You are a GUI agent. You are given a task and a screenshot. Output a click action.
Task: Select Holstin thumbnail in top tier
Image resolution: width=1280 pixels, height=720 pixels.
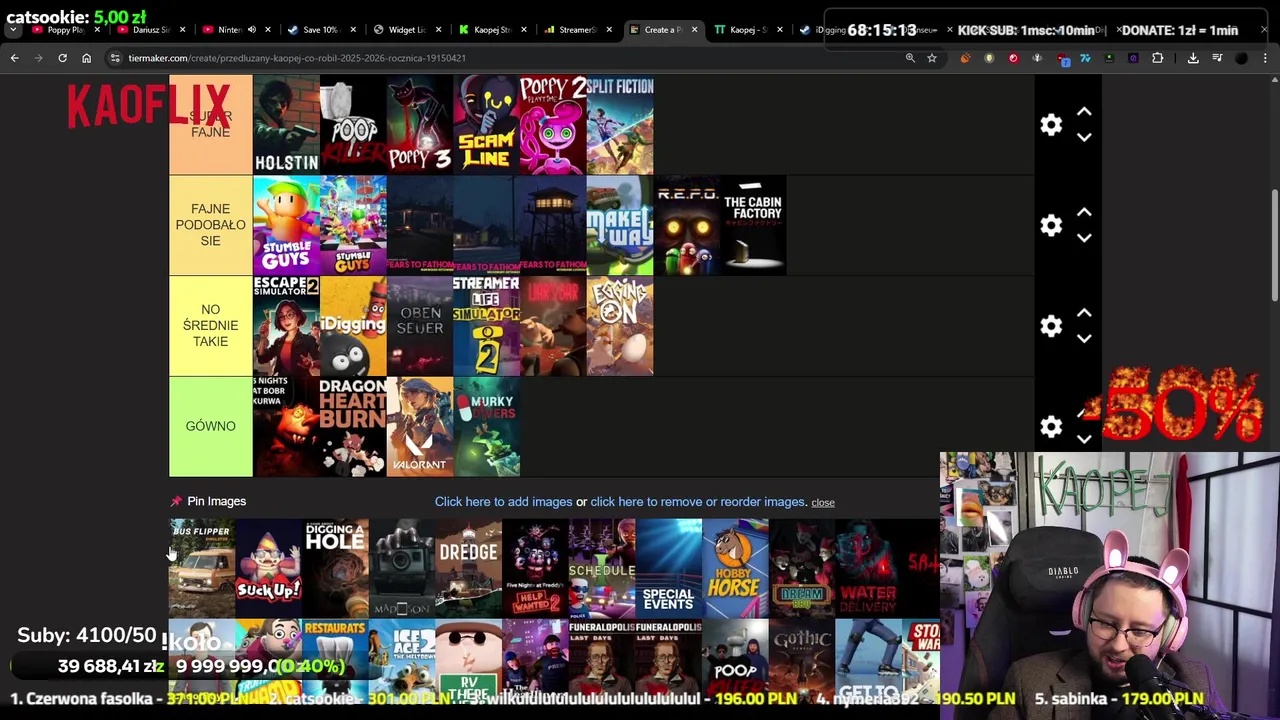tap(286, 125)
